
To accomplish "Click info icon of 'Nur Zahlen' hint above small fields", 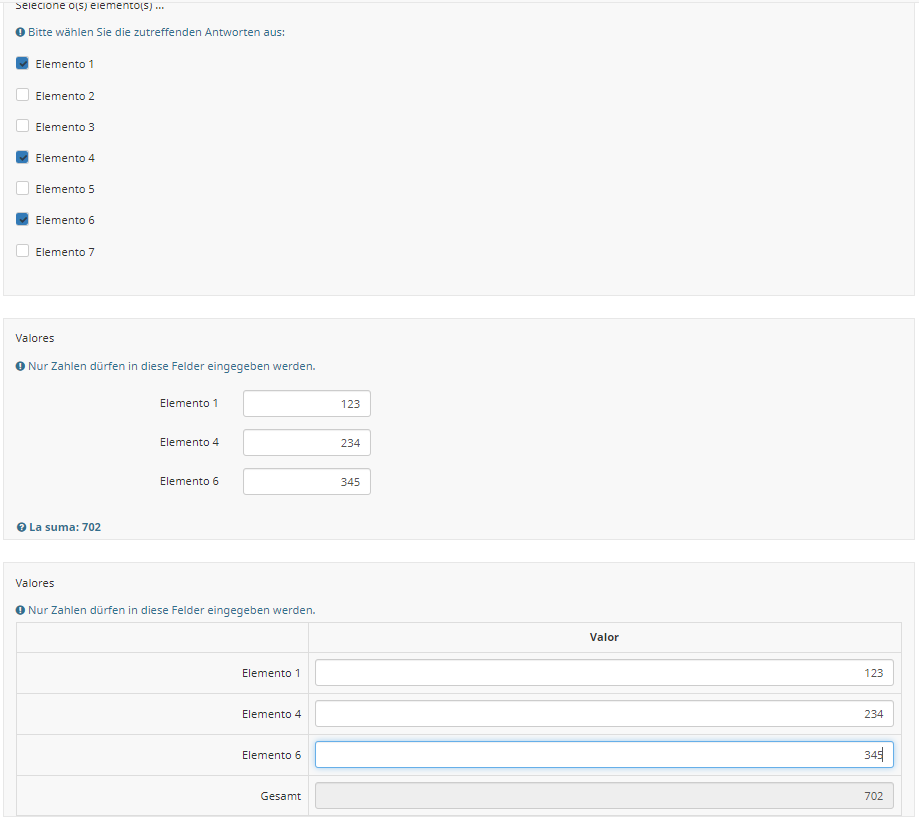I will pos(21,366).
